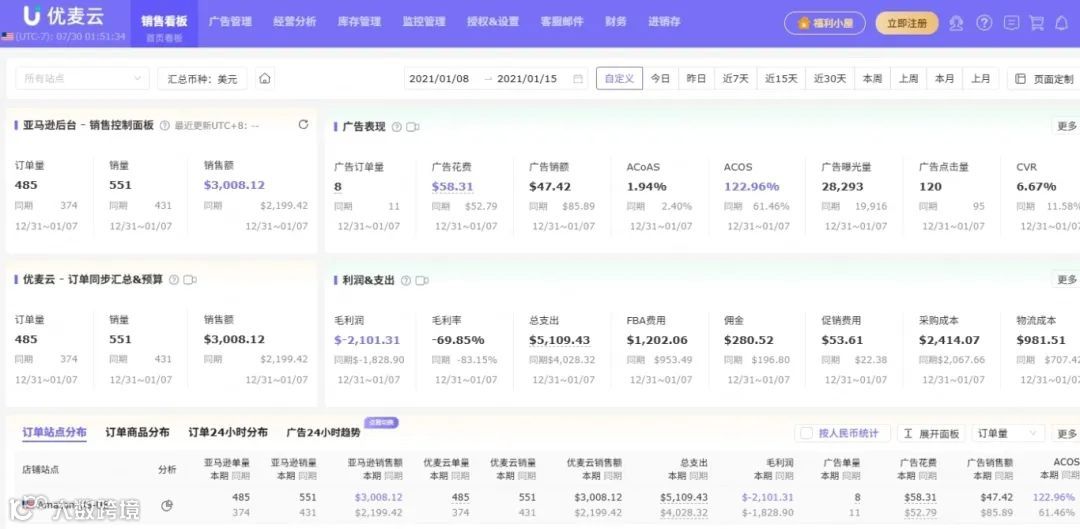
Task: Open the 库存管理 navigation menu
Action: (359, 21)
